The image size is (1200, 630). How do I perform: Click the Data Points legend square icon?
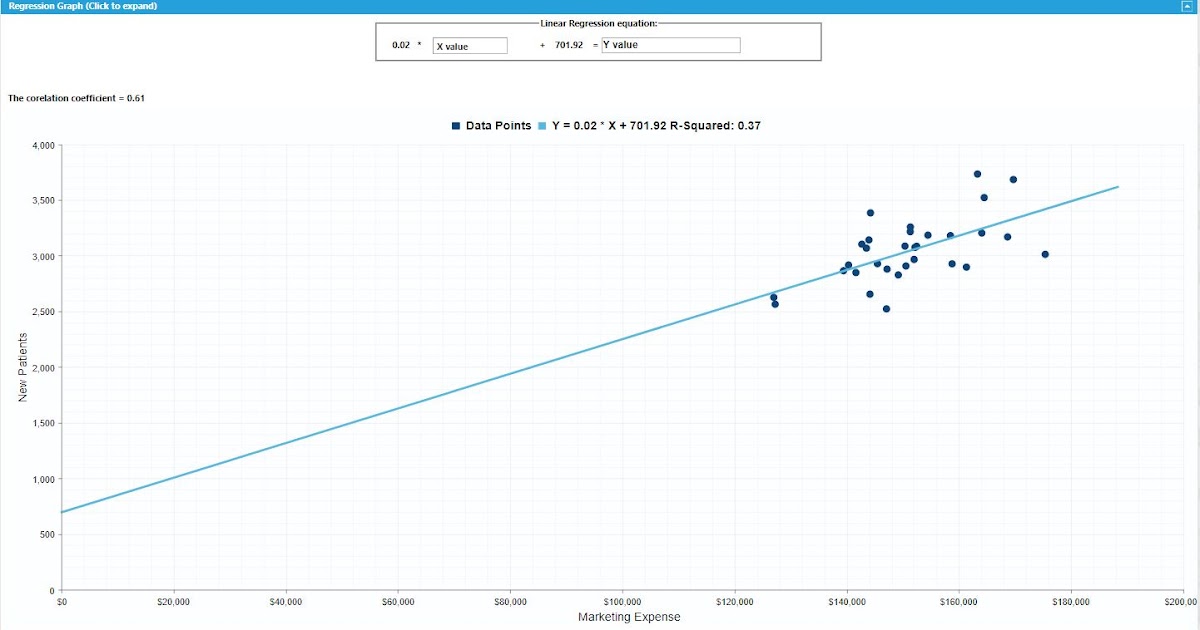455,125
